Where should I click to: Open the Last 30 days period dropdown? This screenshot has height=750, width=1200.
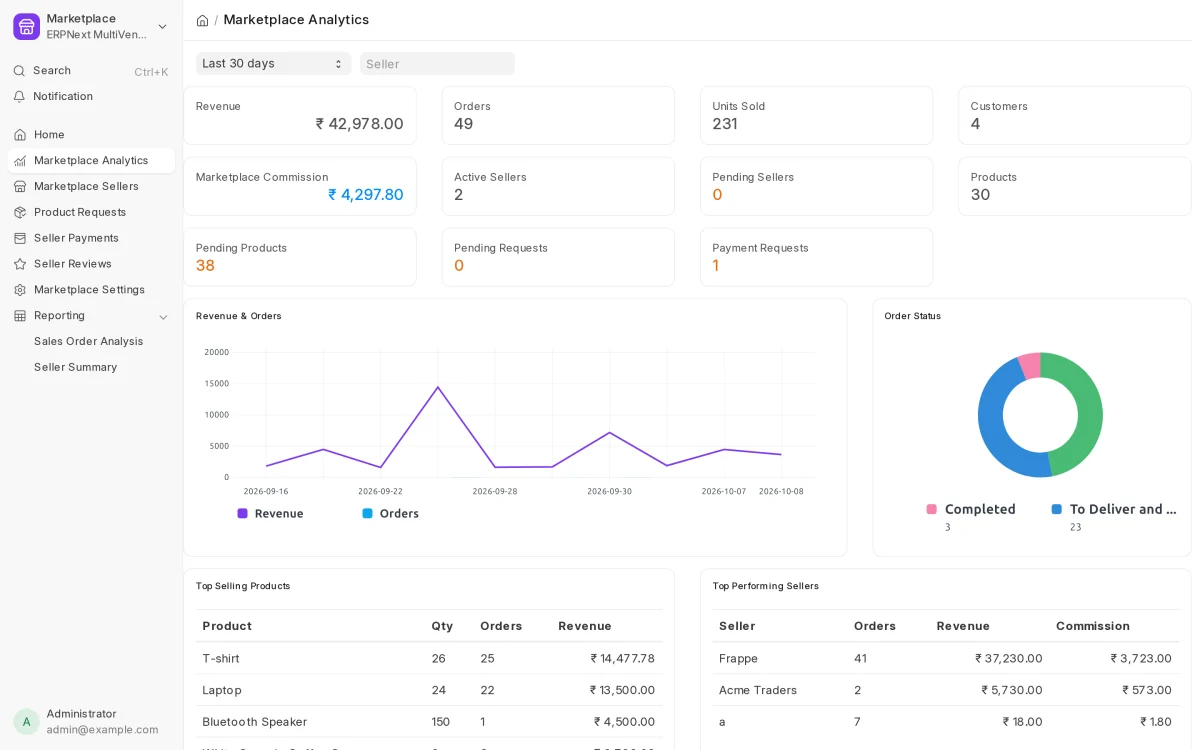point(273,64)
